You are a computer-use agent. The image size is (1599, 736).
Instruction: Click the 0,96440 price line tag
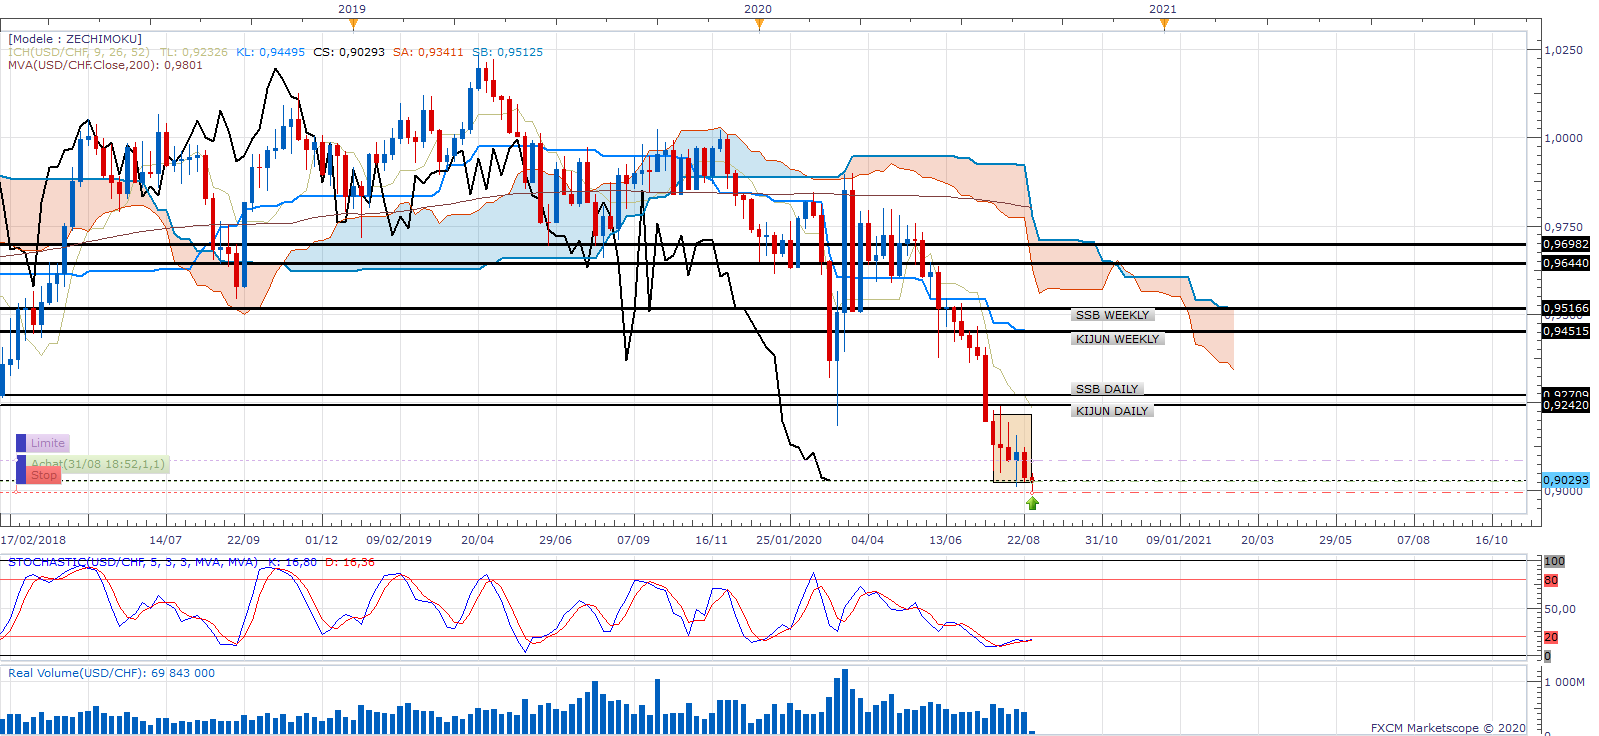coord(1566,263)
